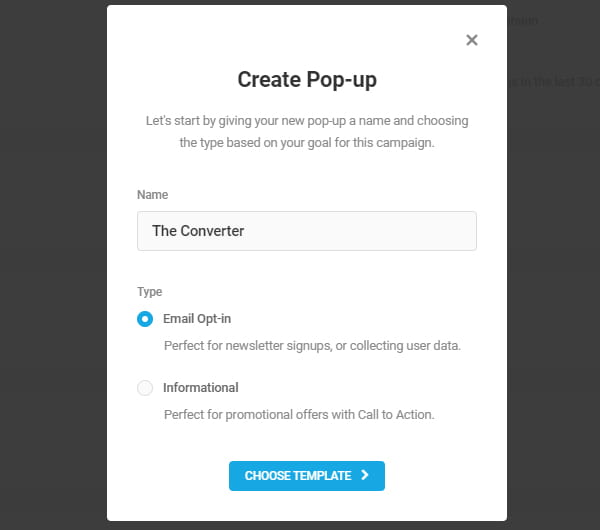Click the Type section label
The width and height of the screenshot is (600, 530).
pos(150,292)
